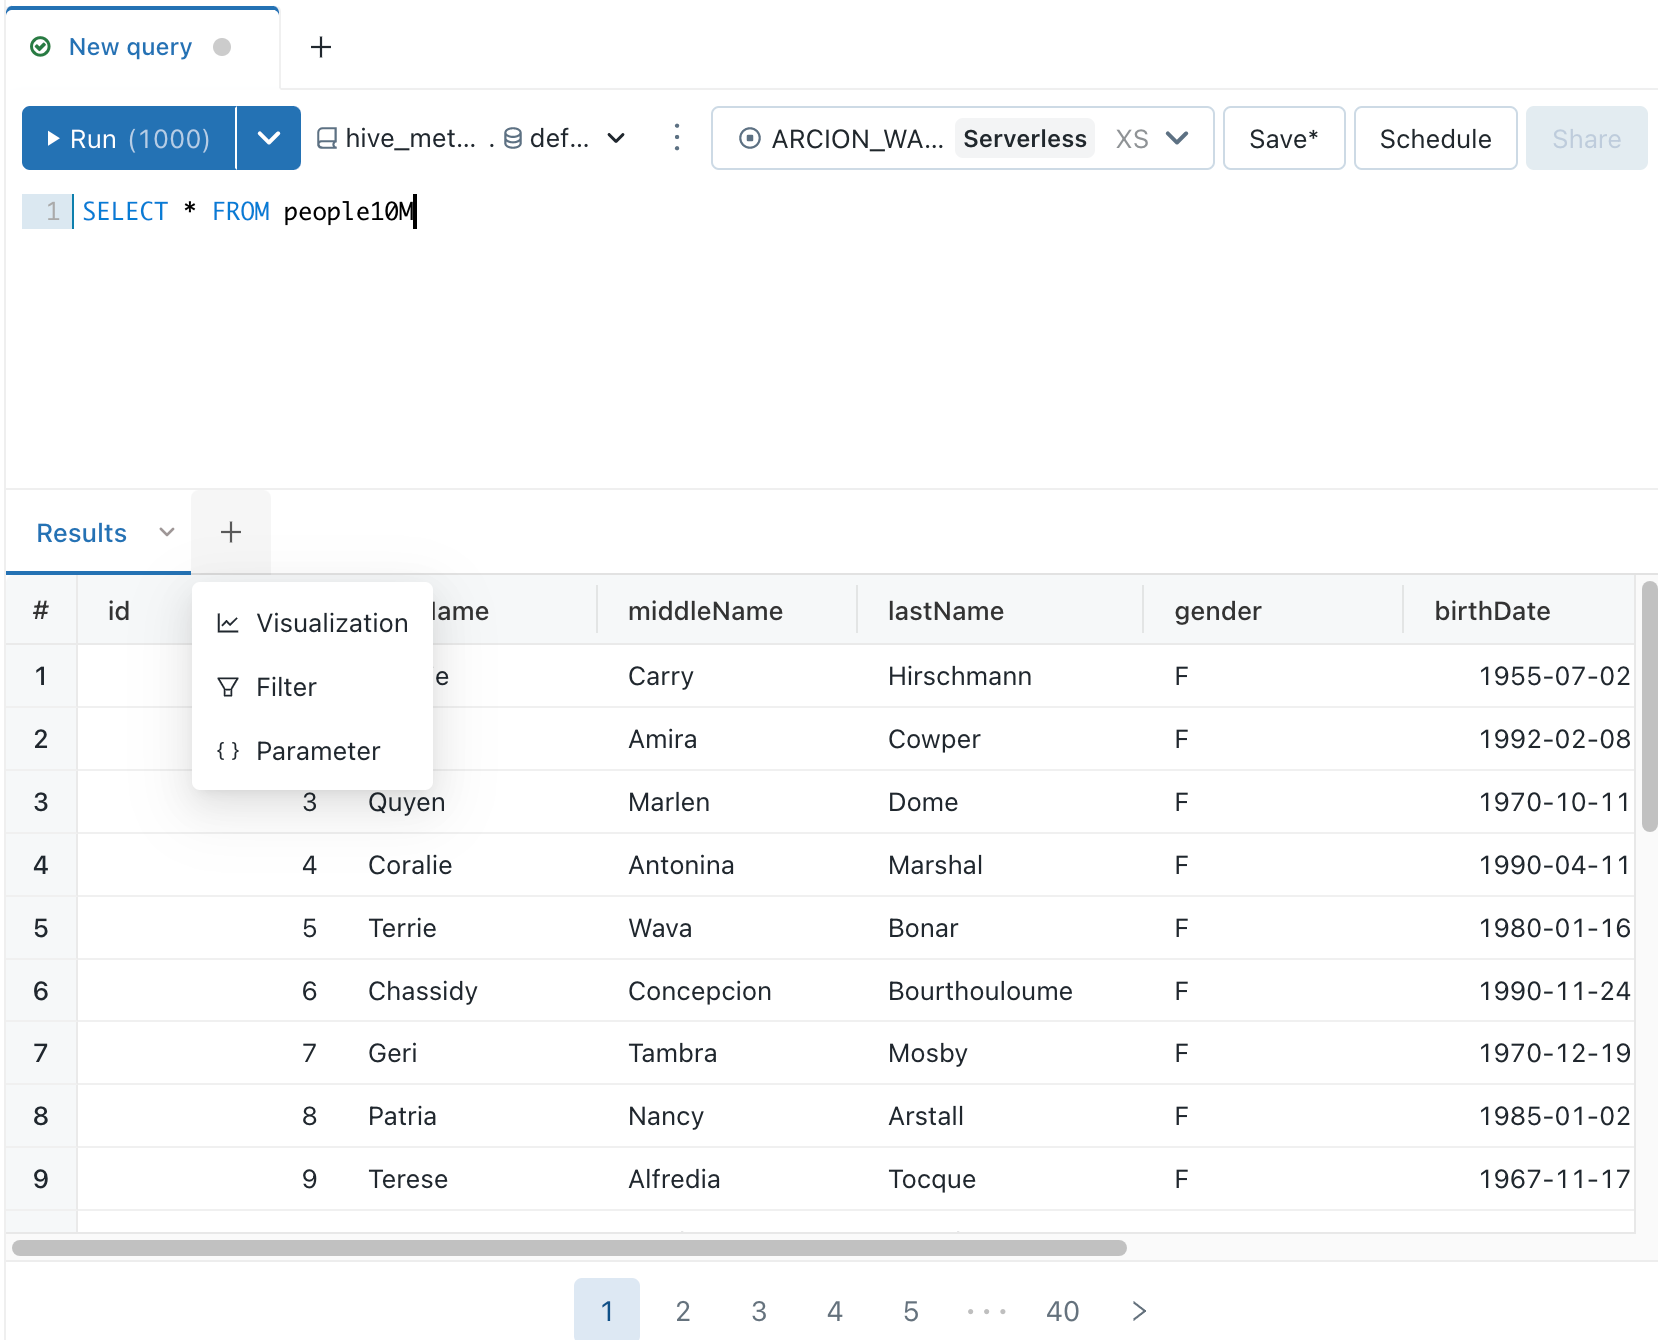Open the ARCION_WA warehouse selector dropdown
This screenshot has width=1658, height=1340.
click(962, 138)
